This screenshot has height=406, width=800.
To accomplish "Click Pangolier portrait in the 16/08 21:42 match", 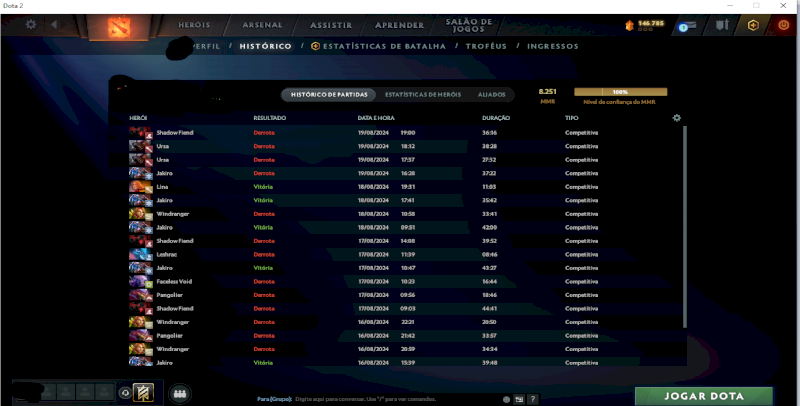I will coord(141,336).
